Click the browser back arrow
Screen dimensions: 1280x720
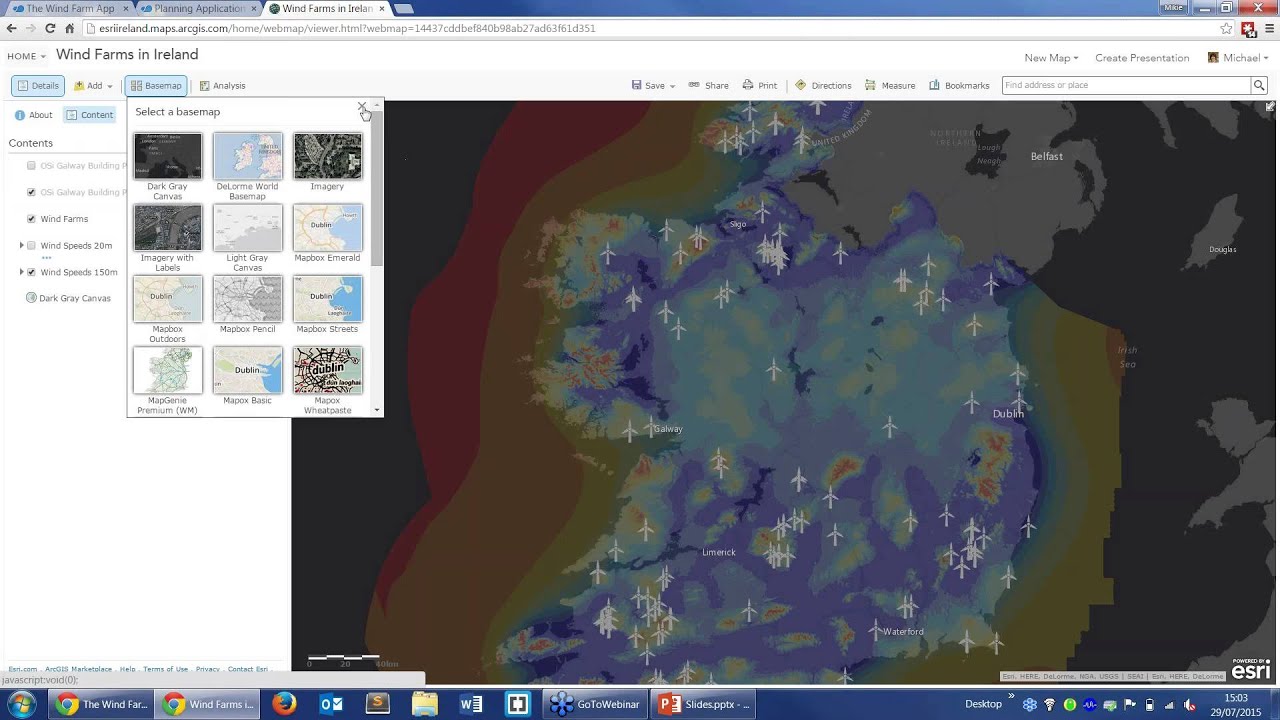click(x=12, y=28)
